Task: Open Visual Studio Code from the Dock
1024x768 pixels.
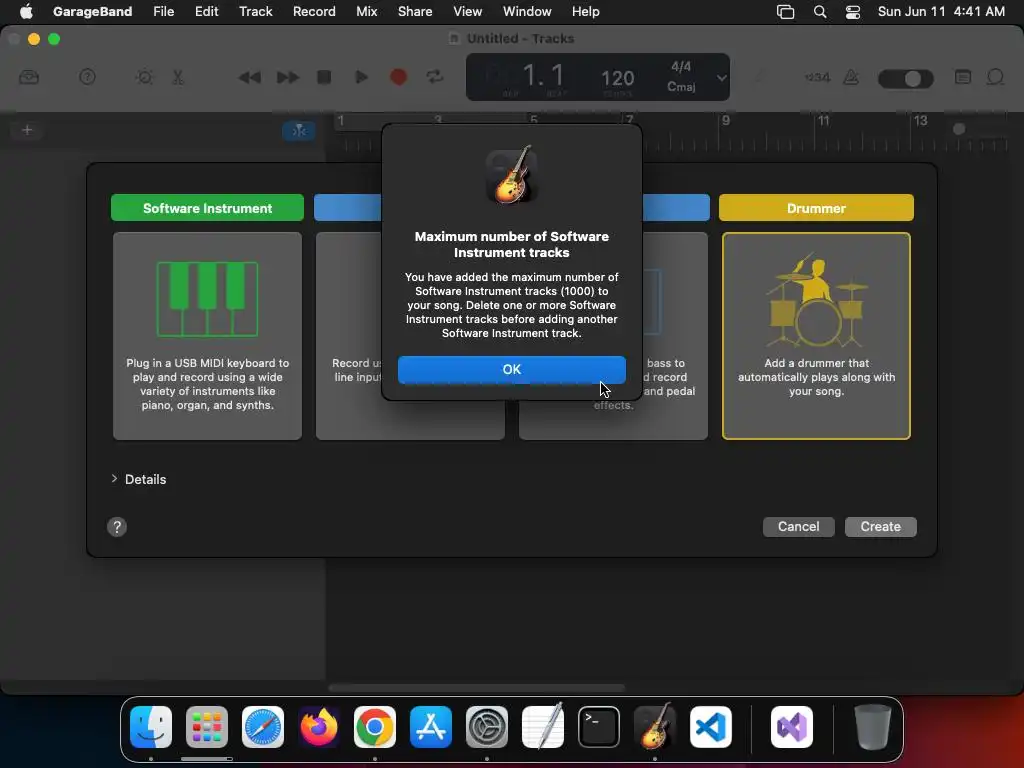Action: (x=711, y=727)
